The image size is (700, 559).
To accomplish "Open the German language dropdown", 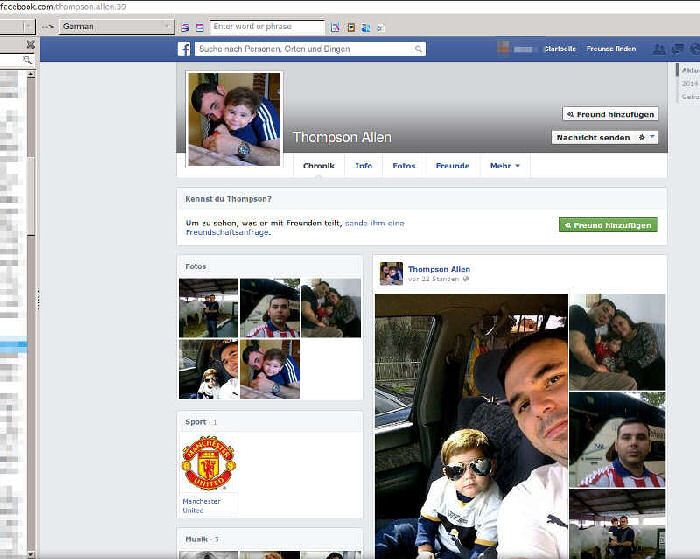I will pos(116,27).
